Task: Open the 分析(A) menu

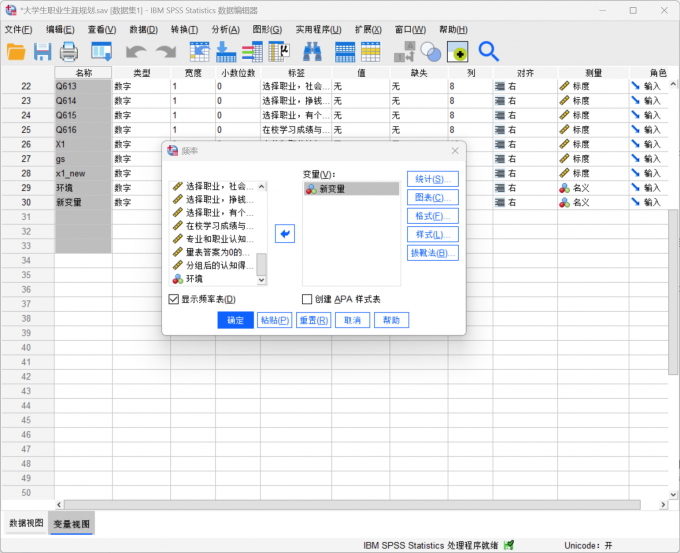Action: 226,30
